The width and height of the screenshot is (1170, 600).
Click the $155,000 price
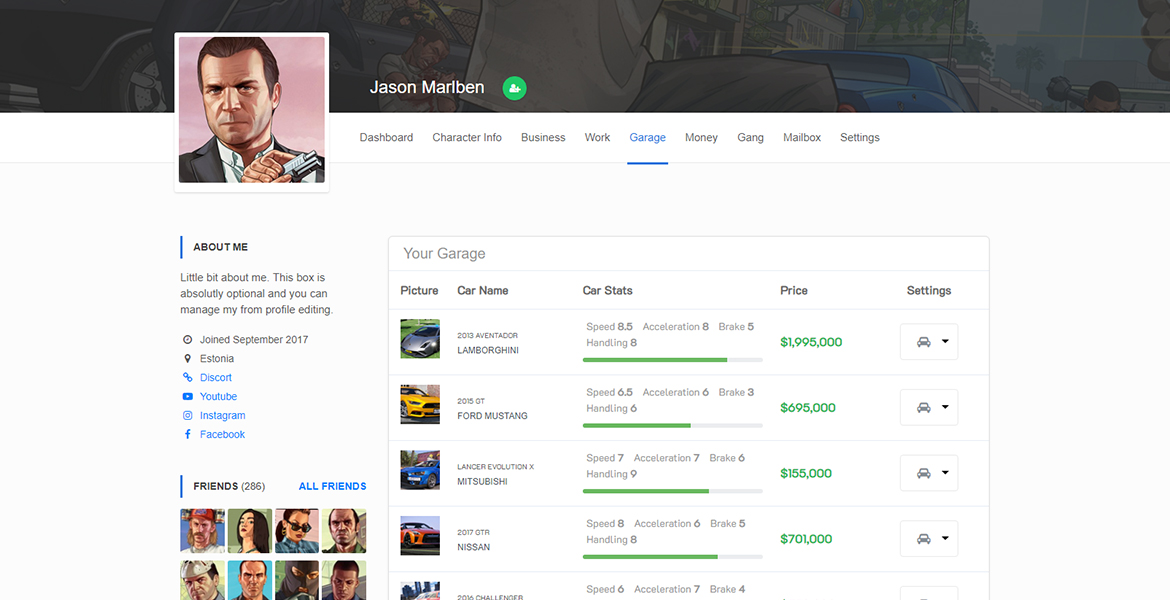(806, 473)
